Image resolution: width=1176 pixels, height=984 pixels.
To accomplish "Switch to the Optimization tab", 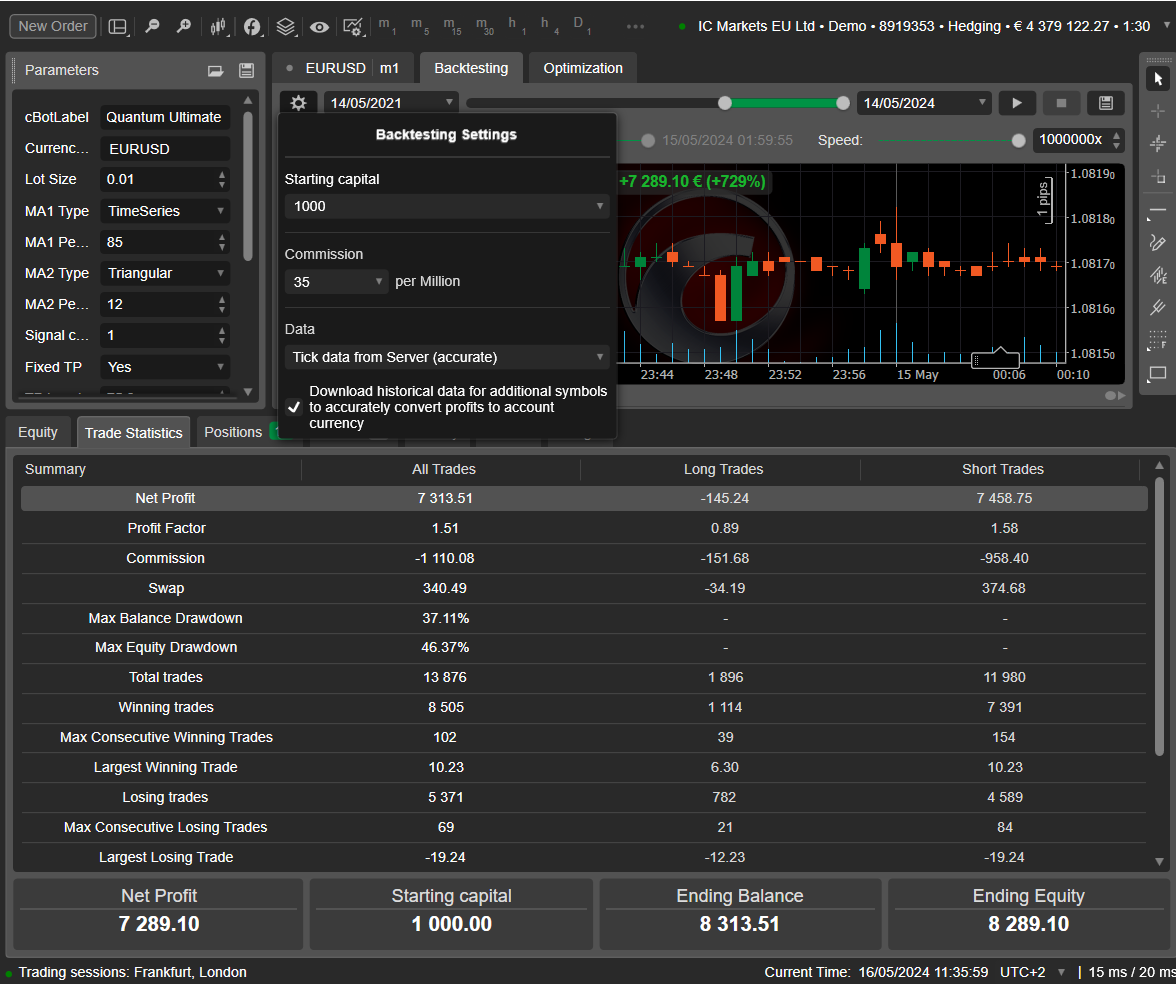I will point(583,68).
